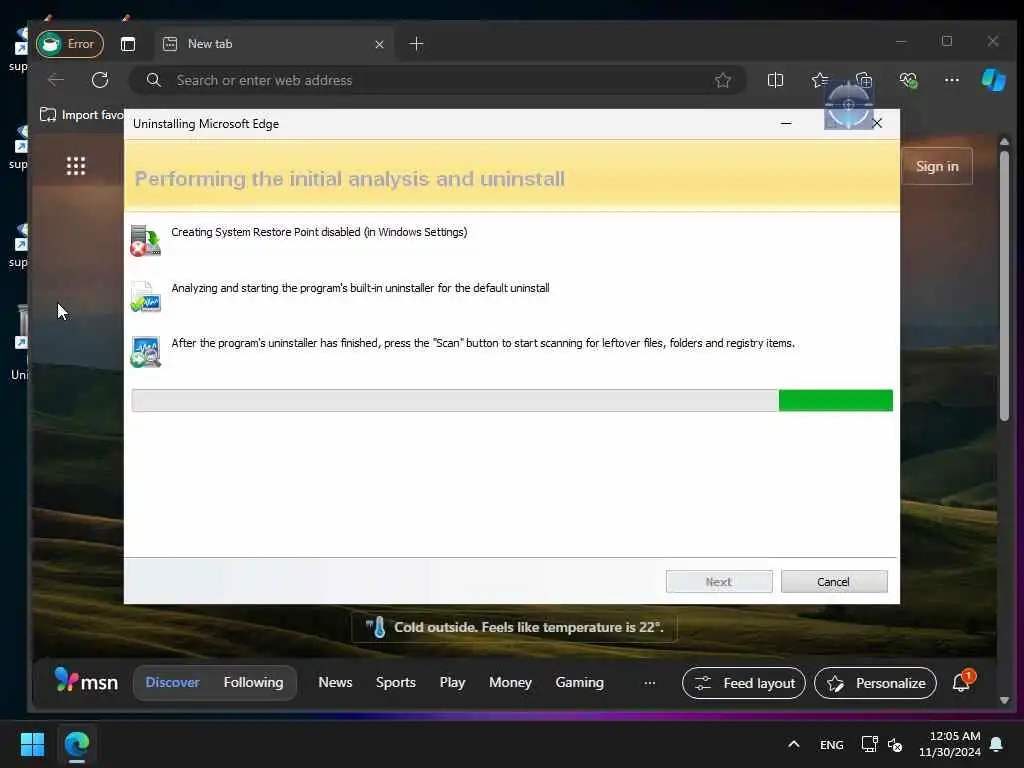Launch the Copilot sidebar icon
This screenshot has height=768, width=1024.
(993, 80)
